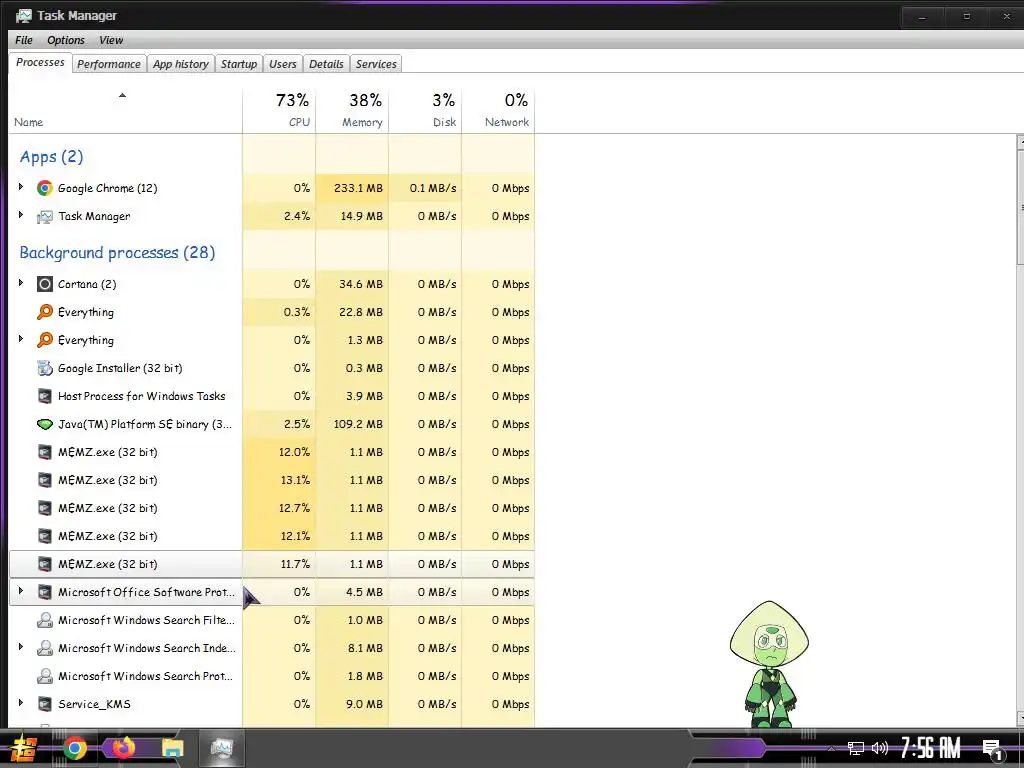The image size is (1024, 768).
Task: Open the View menu
Action: [111, 40]
